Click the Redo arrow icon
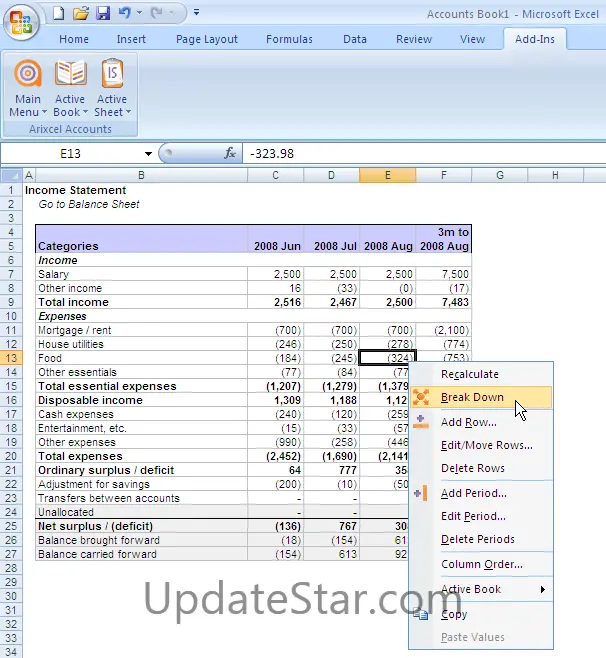Screen dimensions: 606x658 coord(157,13)
